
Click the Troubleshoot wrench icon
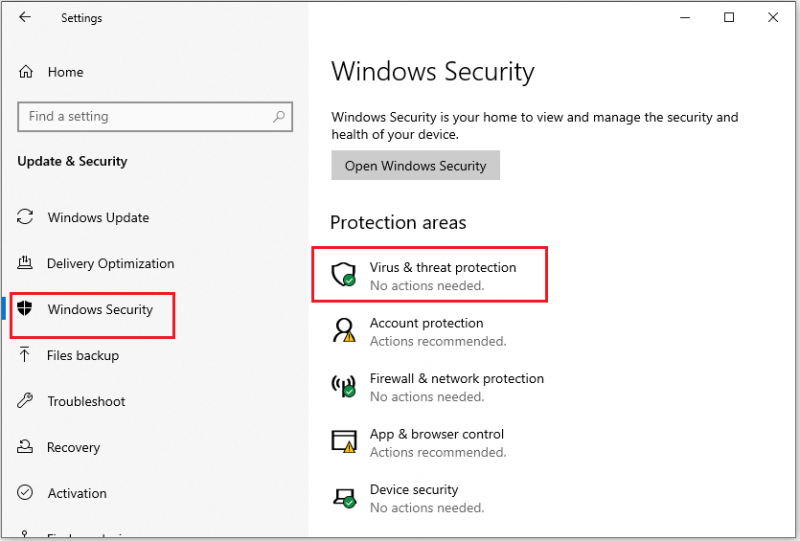[x=25, y=401]
